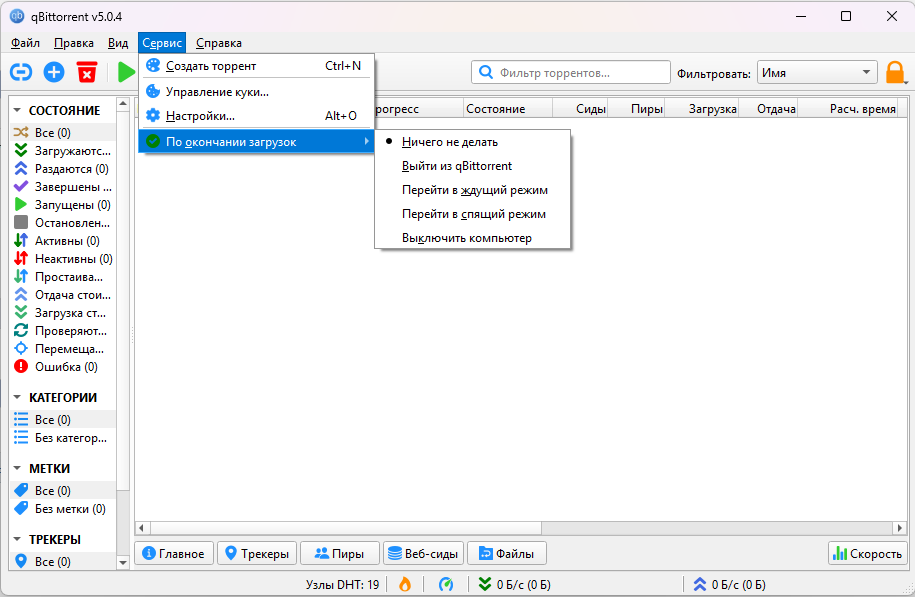The height and width of the screenshot is (597, 915).
Task: Collapse the ТРЕКЕРЫ section
Action: click(17, 539)
